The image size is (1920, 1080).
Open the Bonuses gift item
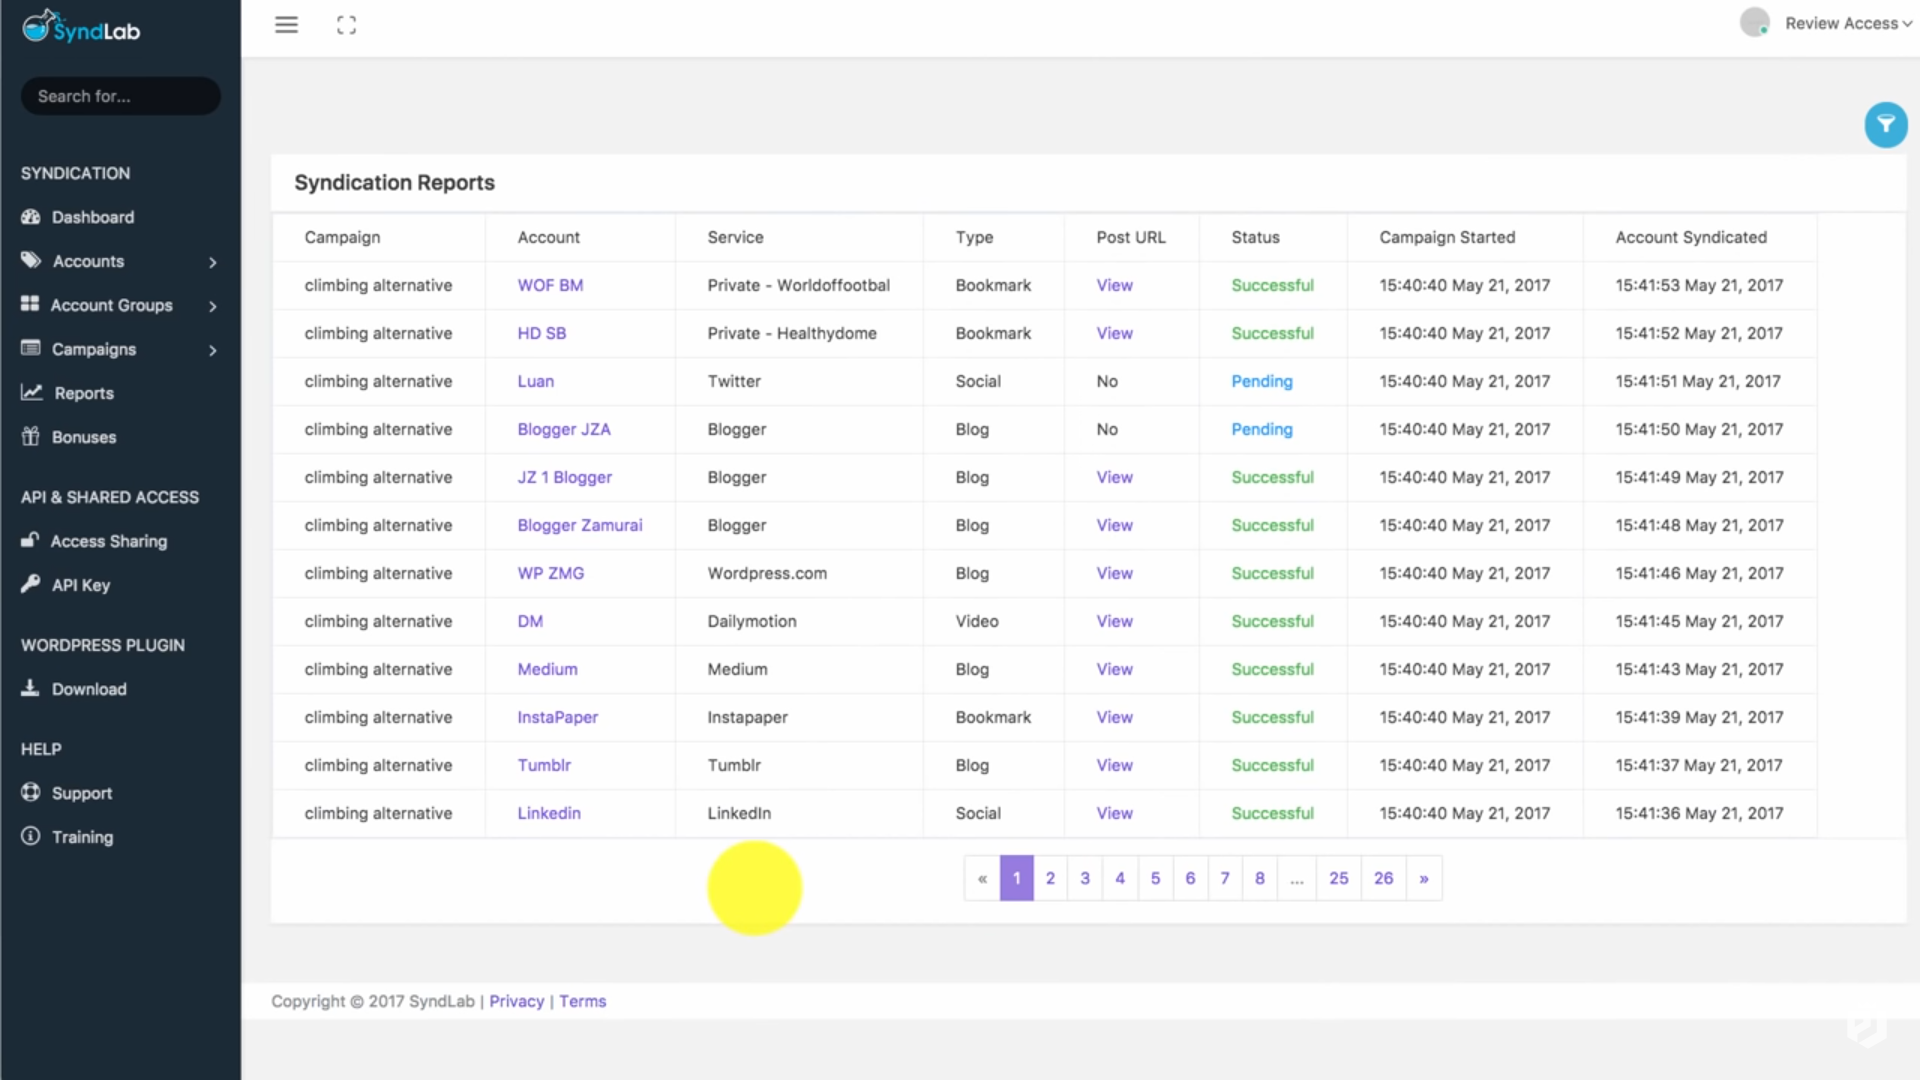pos(68,437)
